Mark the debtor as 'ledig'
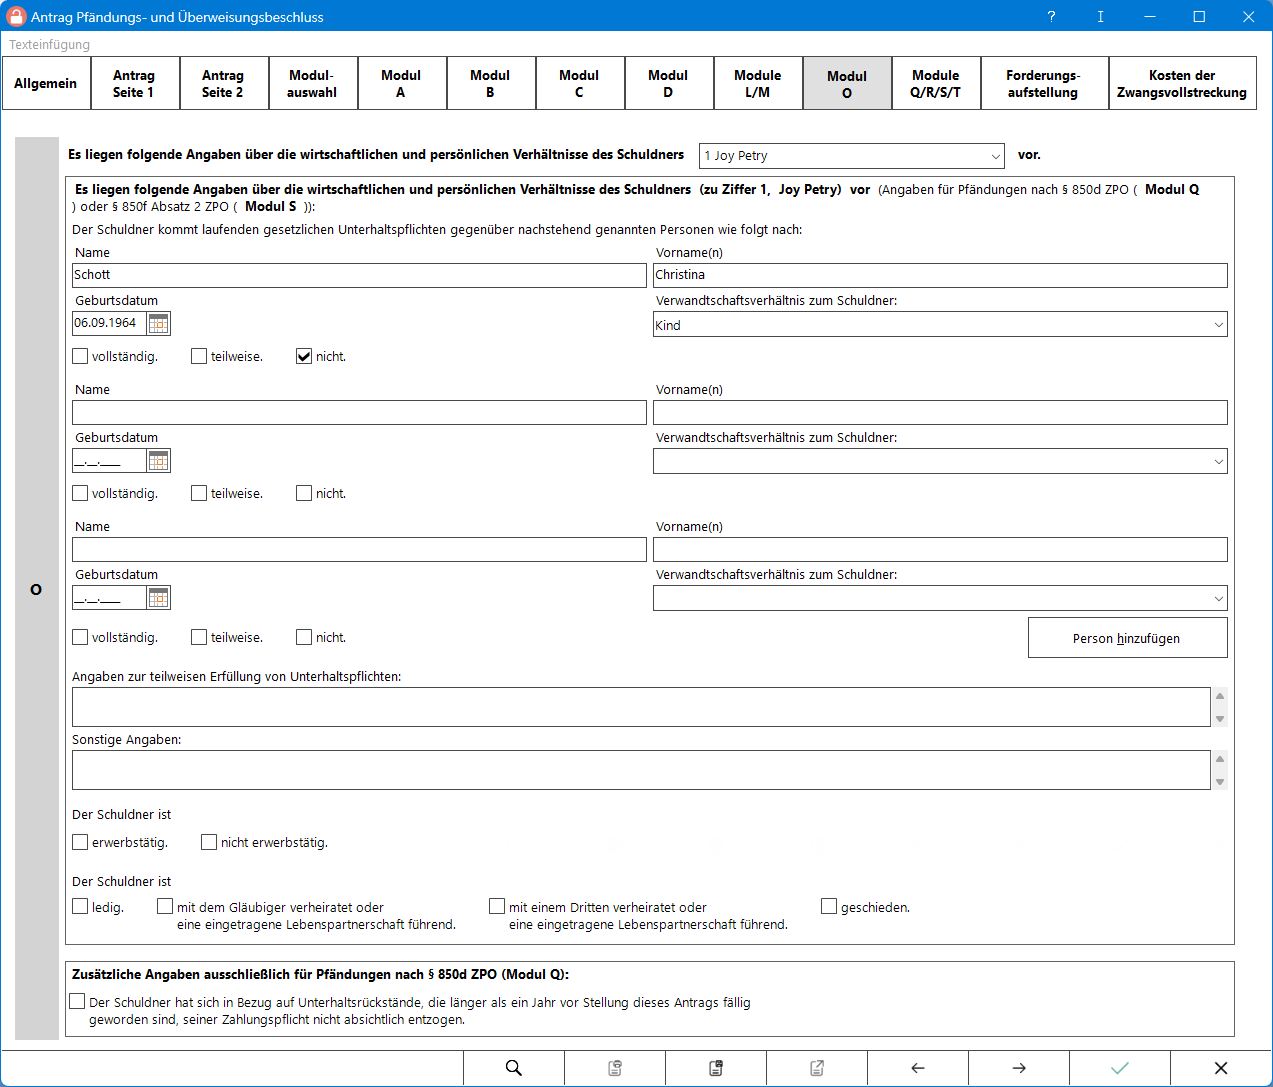The width and height of the screenshot is (1273, 1087). click(80, 906)
